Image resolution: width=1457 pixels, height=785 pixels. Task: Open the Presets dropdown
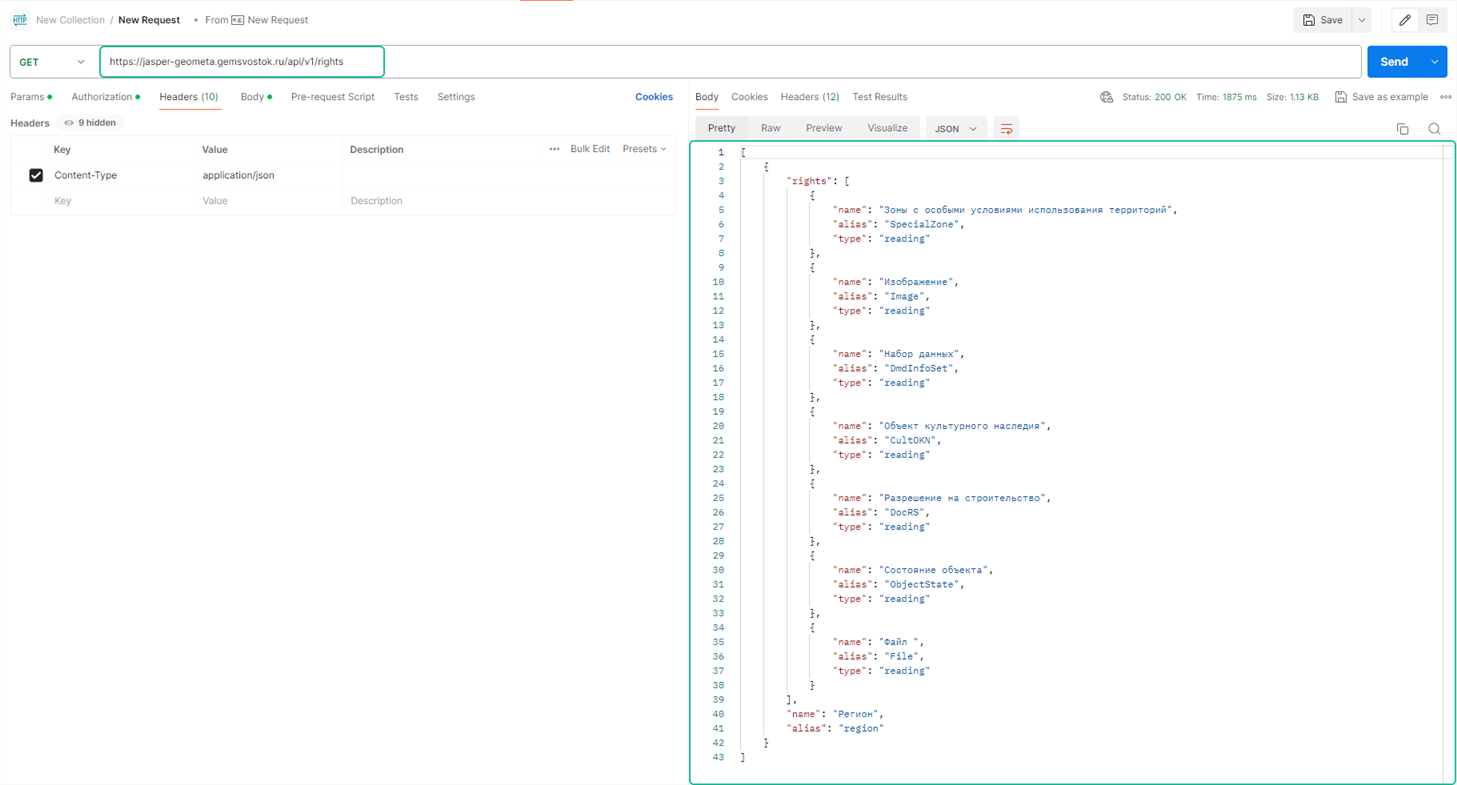pyautogui.click(x=644, y=149)
